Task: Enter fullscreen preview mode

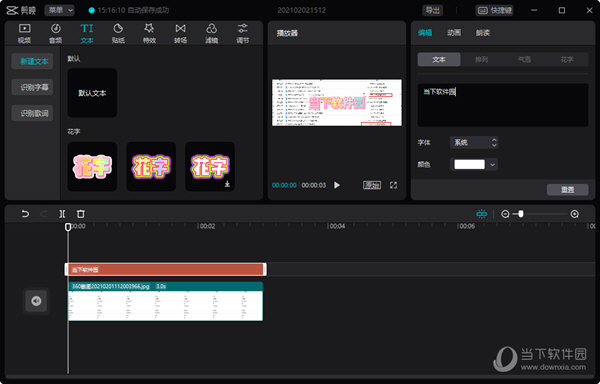Action: point(393,185)
